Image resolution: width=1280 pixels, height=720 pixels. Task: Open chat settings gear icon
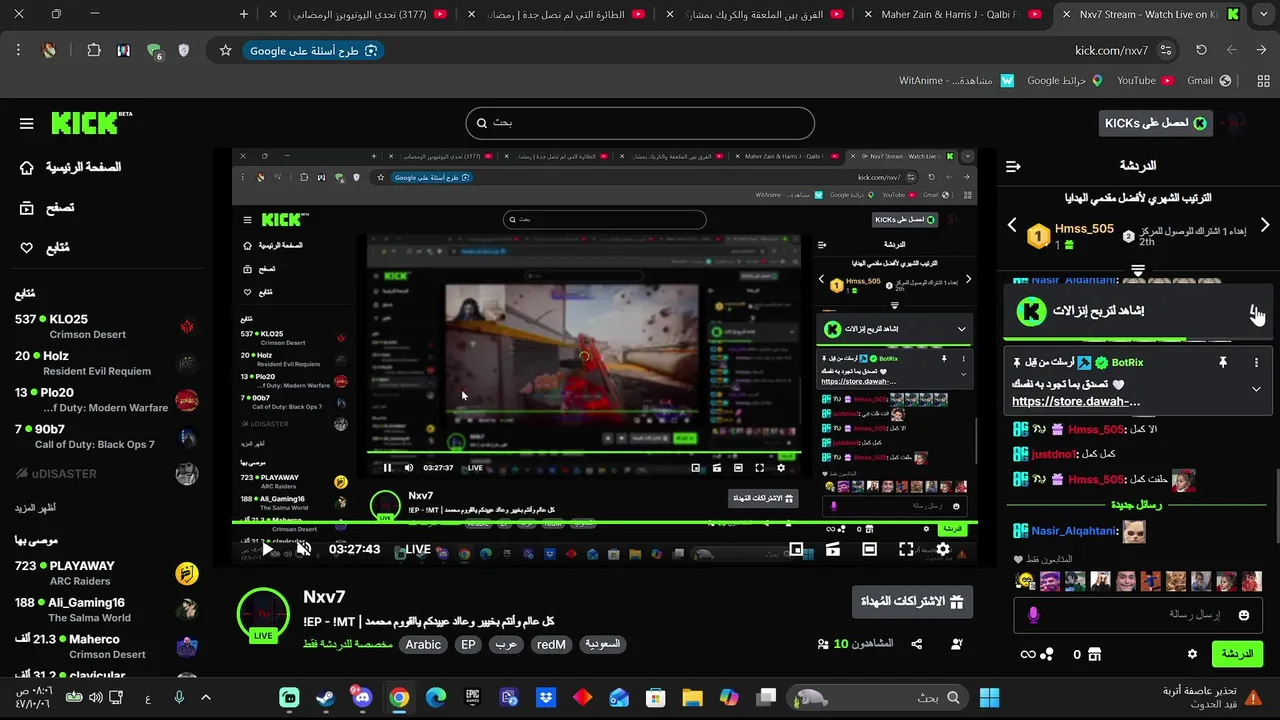tap(1192, 654)
